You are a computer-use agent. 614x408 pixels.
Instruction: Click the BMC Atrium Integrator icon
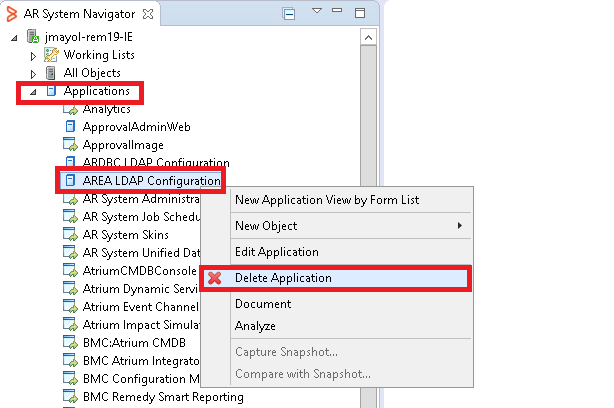(x=70, y=360)
